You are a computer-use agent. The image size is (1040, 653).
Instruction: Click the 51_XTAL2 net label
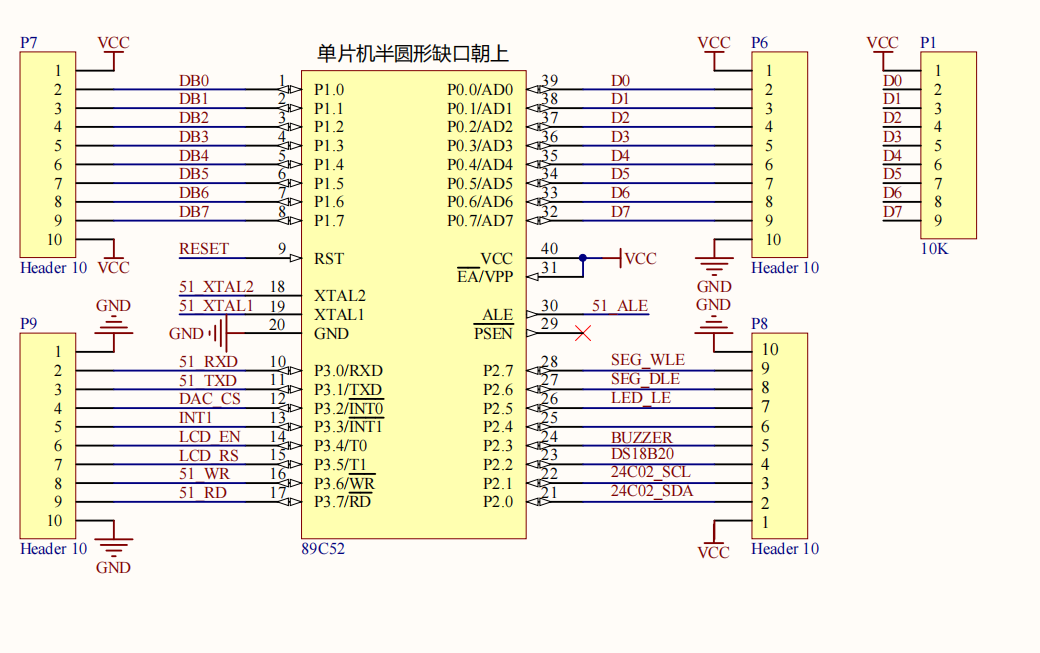216,286
